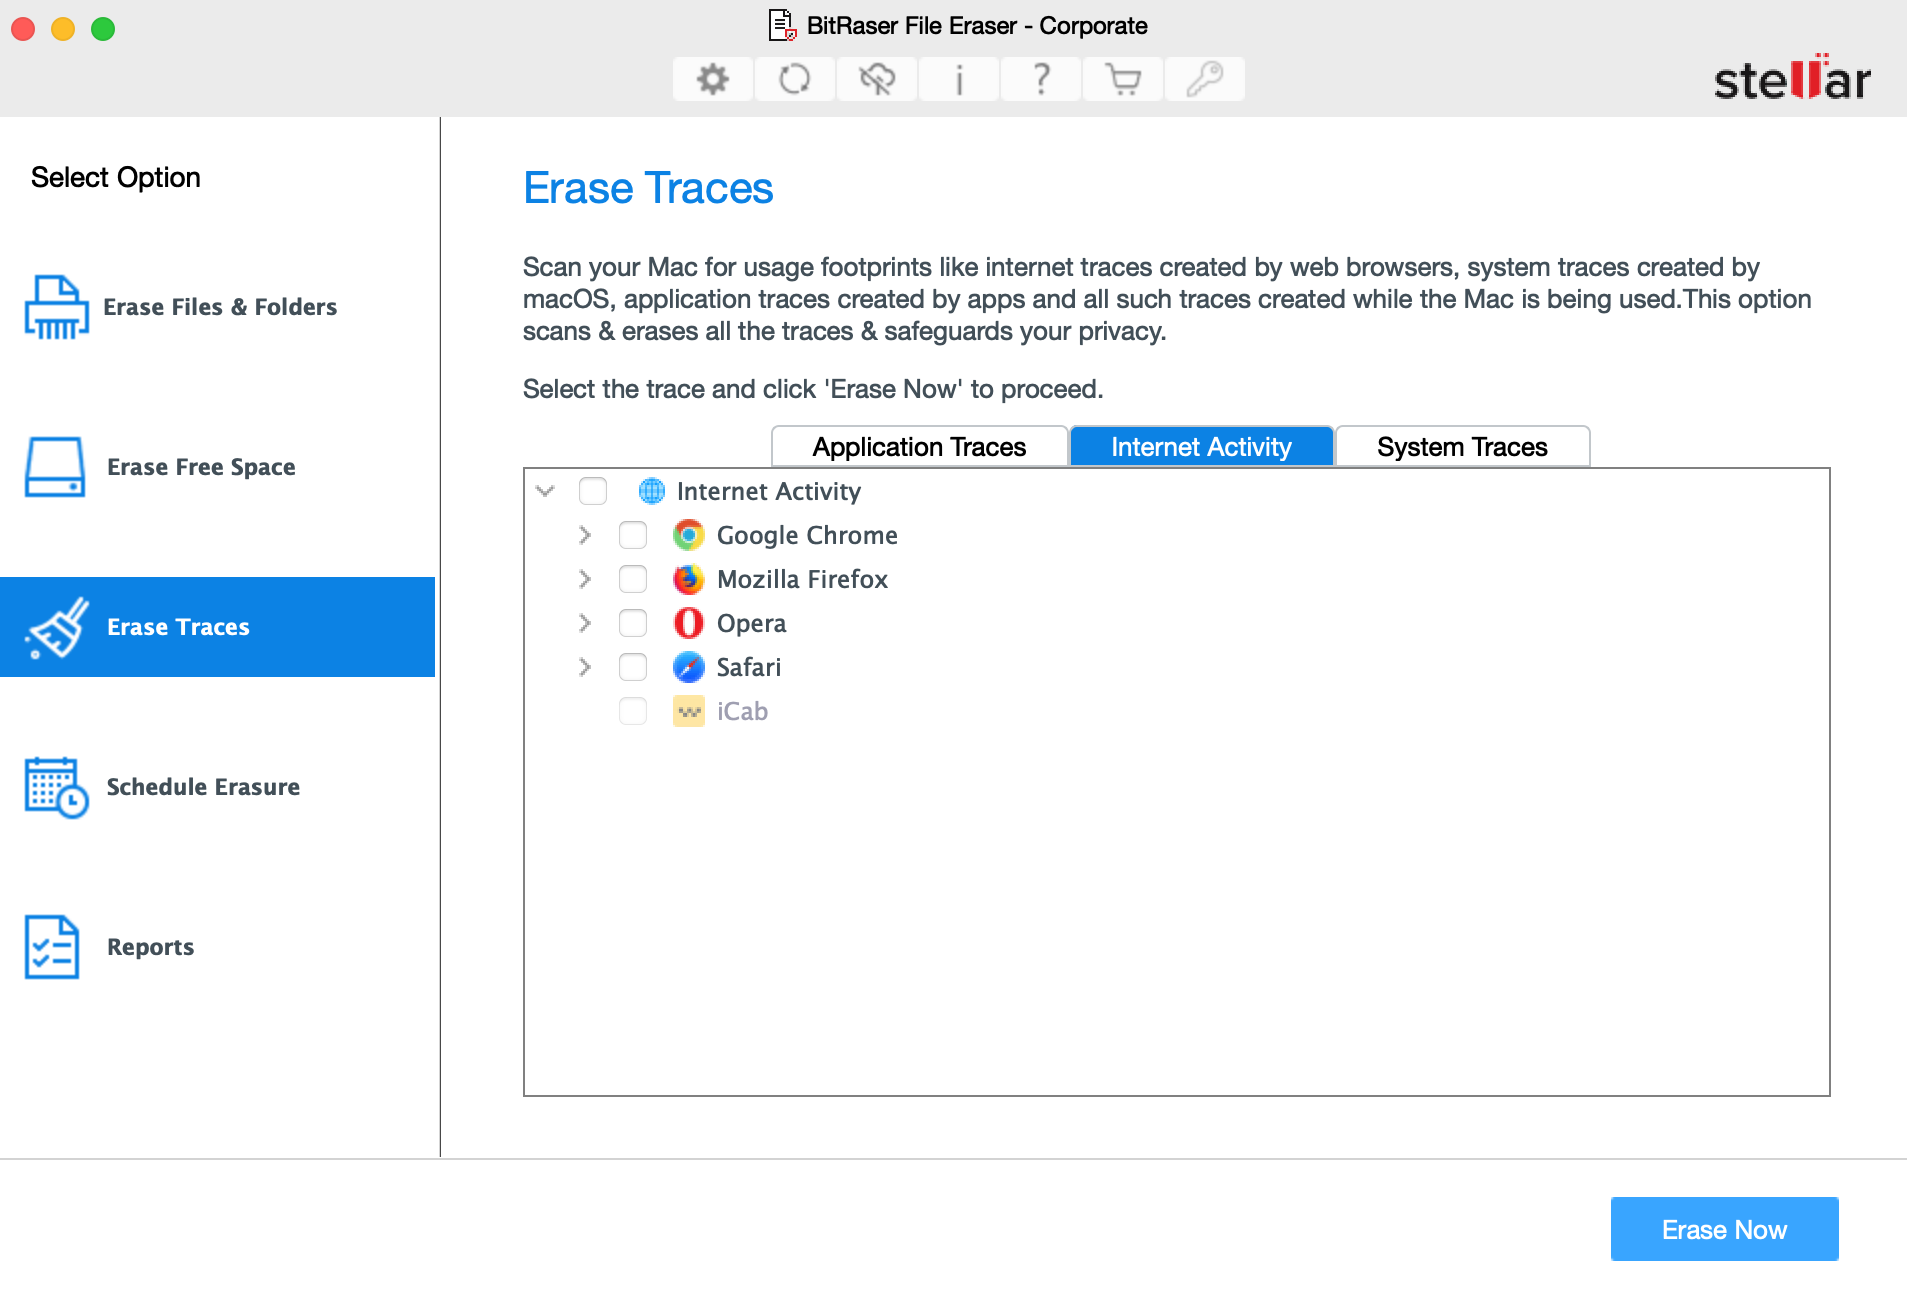This screenshot has width=1907, height=1294.
Task: Click the Schedule Erasure calendar icon
Action: (56, 787)
